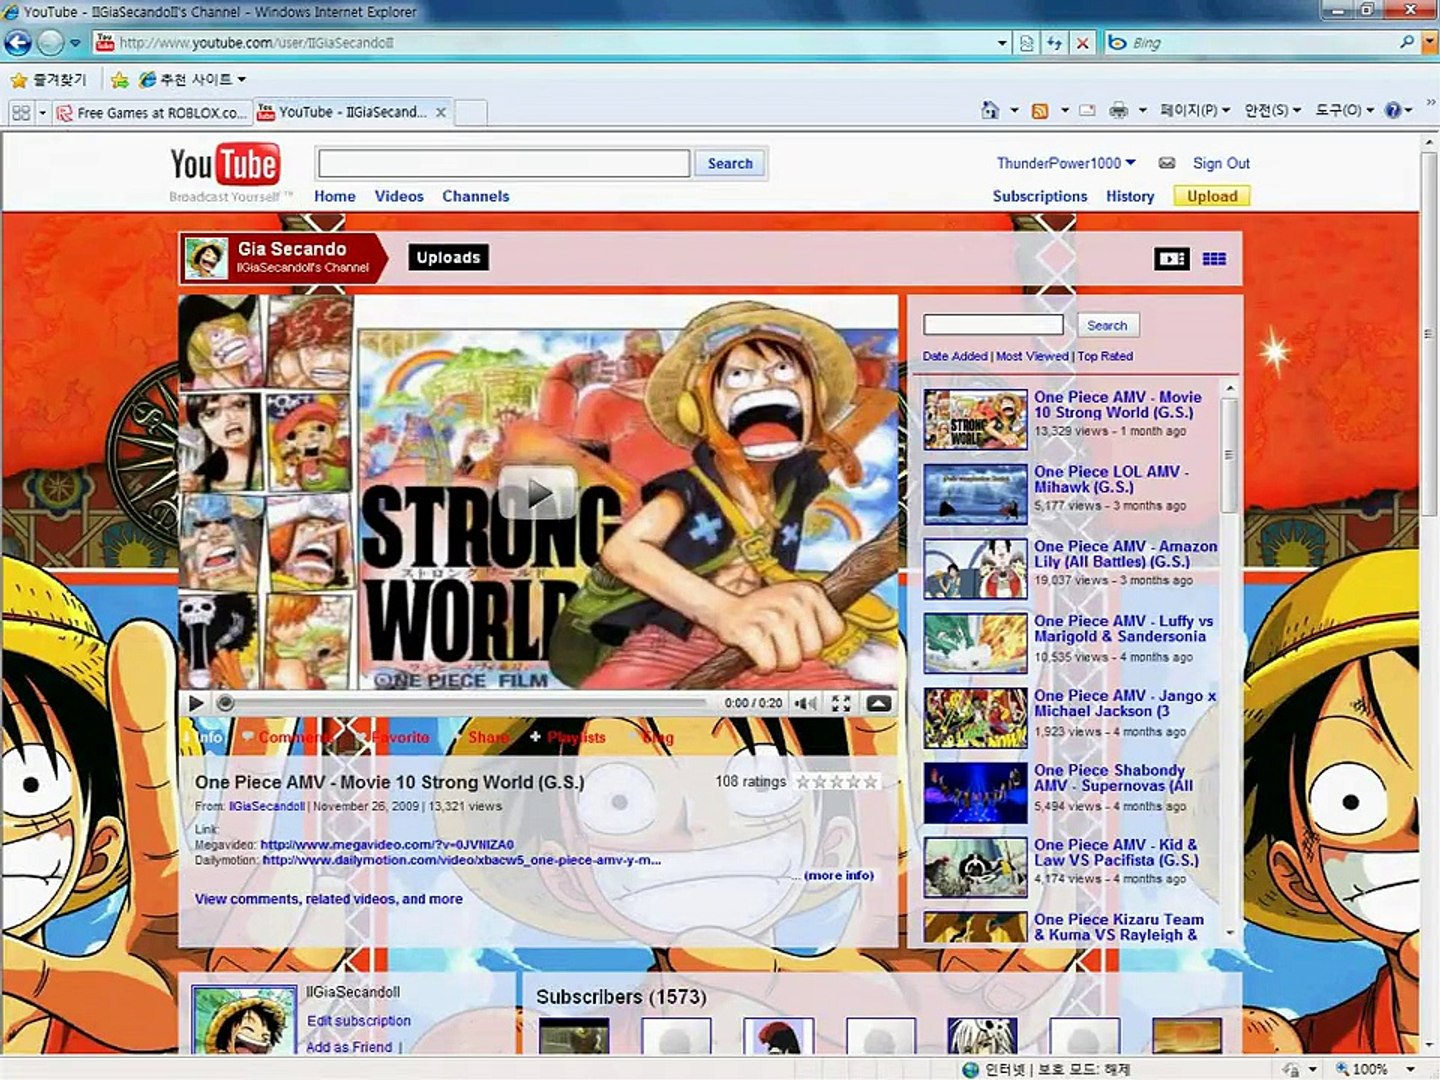Click the Read Mail envelope icon in toolbar
Viewport: 1440px width, 1080px height.
point(1087,111)
